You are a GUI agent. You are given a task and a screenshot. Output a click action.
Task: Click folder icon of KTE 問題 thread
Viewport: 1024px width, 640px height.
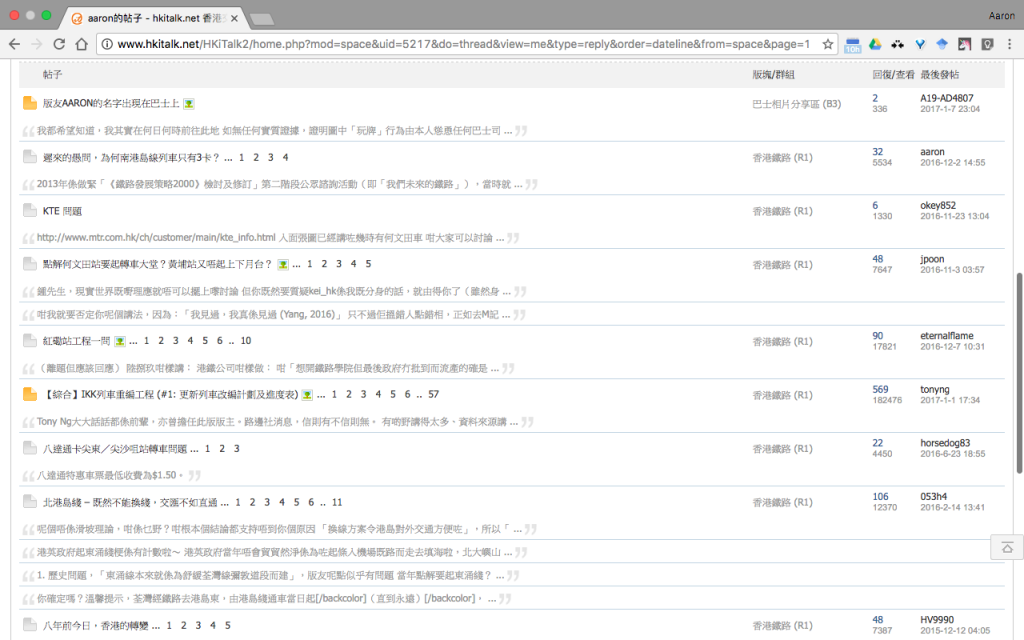click(29, 210)
